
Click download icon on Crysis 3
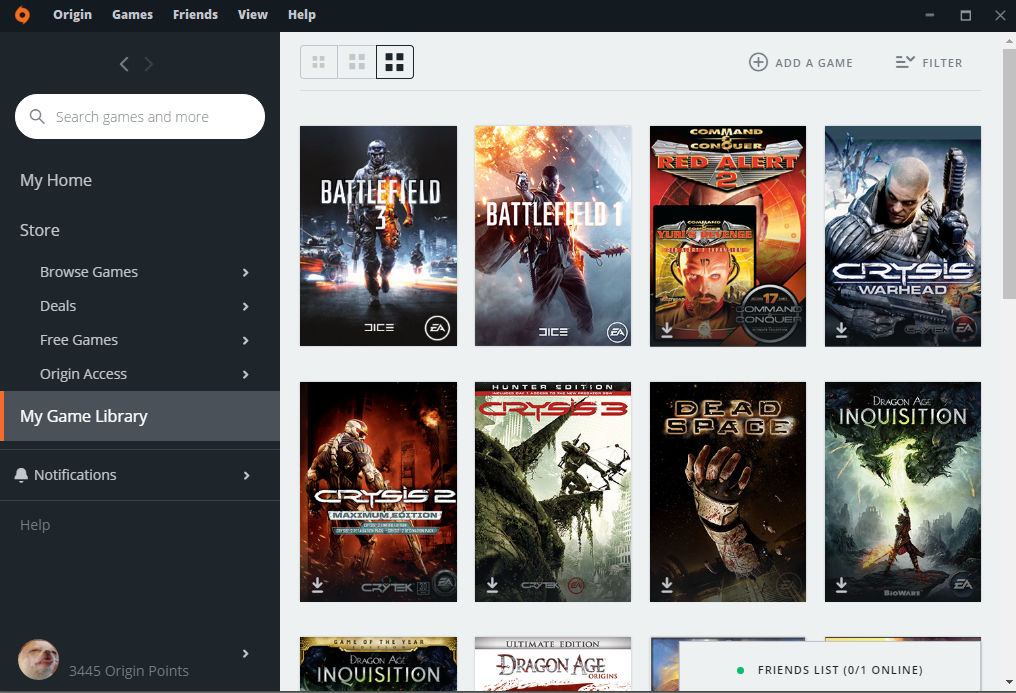click(x=492, y=585)
